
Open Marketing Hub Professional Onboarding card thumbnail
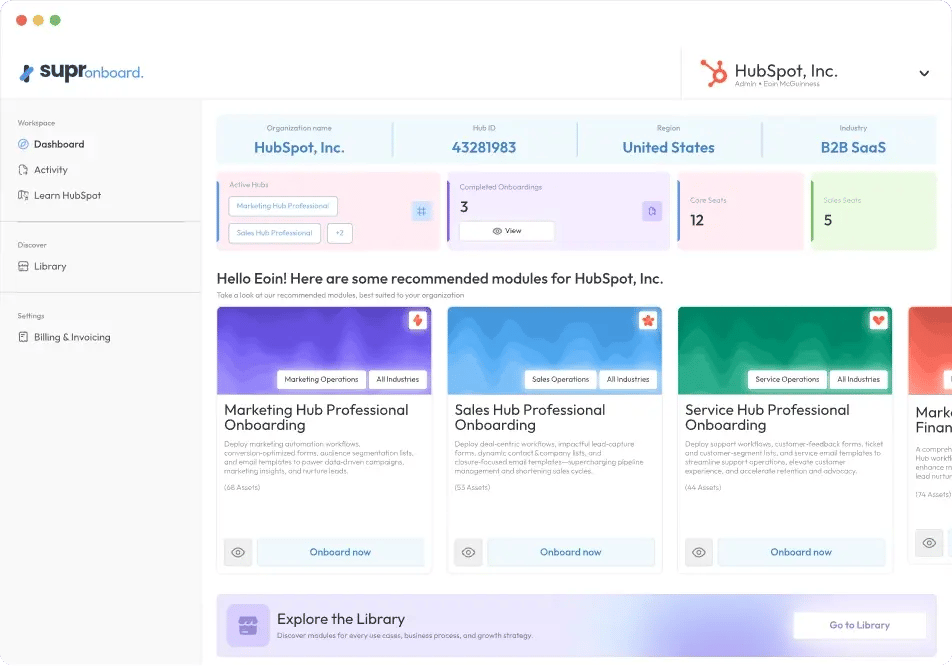tap(324, 350)
